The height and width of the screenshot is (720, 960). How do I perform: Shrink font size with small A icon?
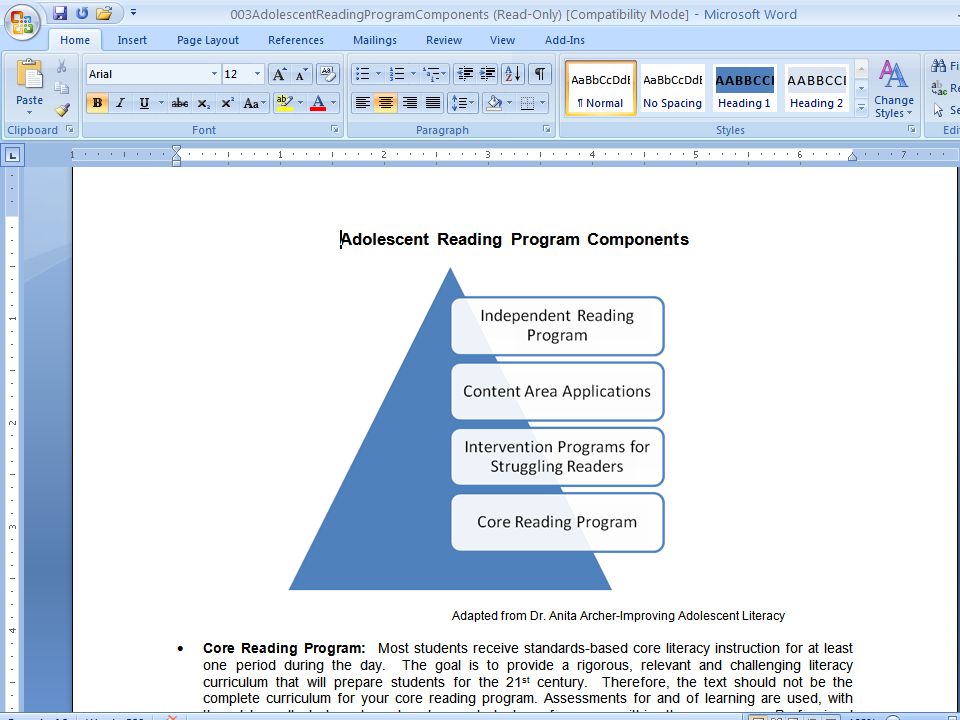[301, 74]
